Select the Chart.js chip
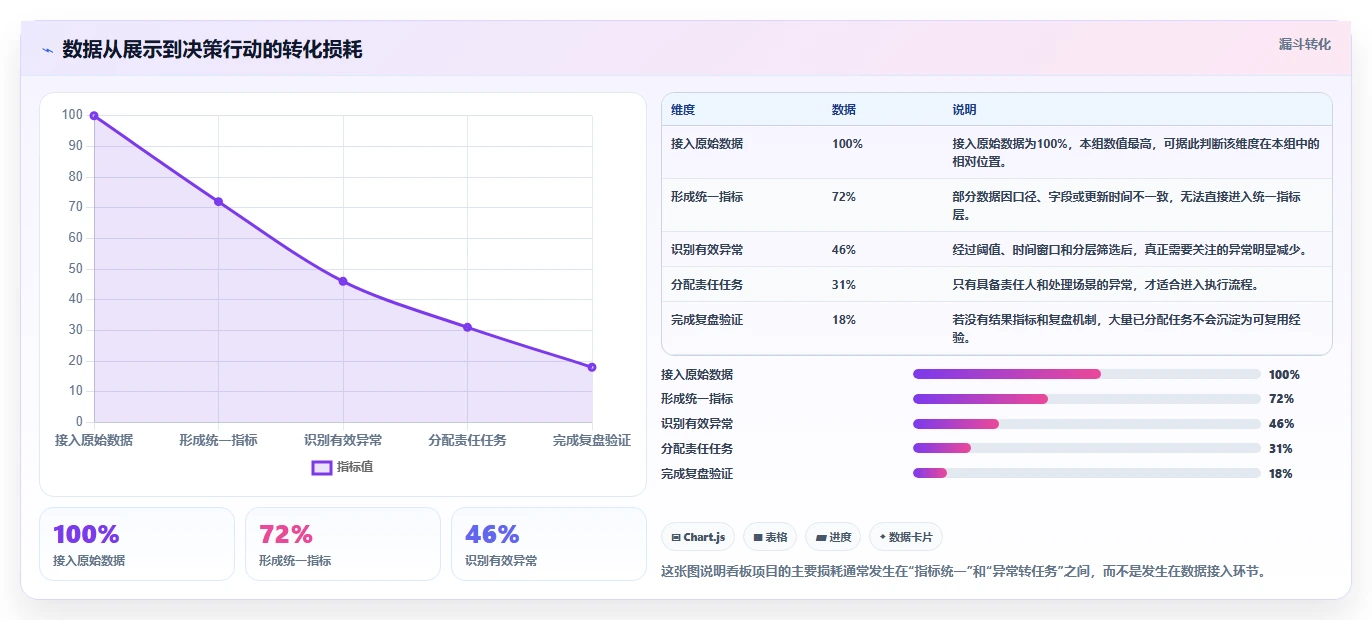Screen dimensions: 1372x620 [698, 537]
